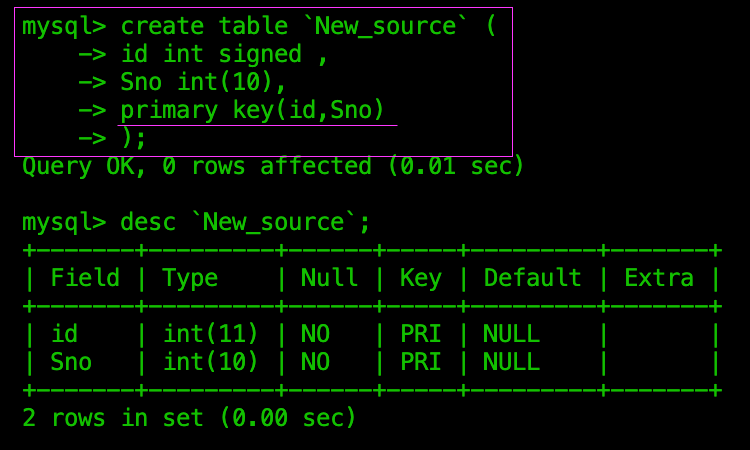Viewport: 750px width, 450px height.
Task: Click the 'Extra' column header
Action: coord(659,278)
